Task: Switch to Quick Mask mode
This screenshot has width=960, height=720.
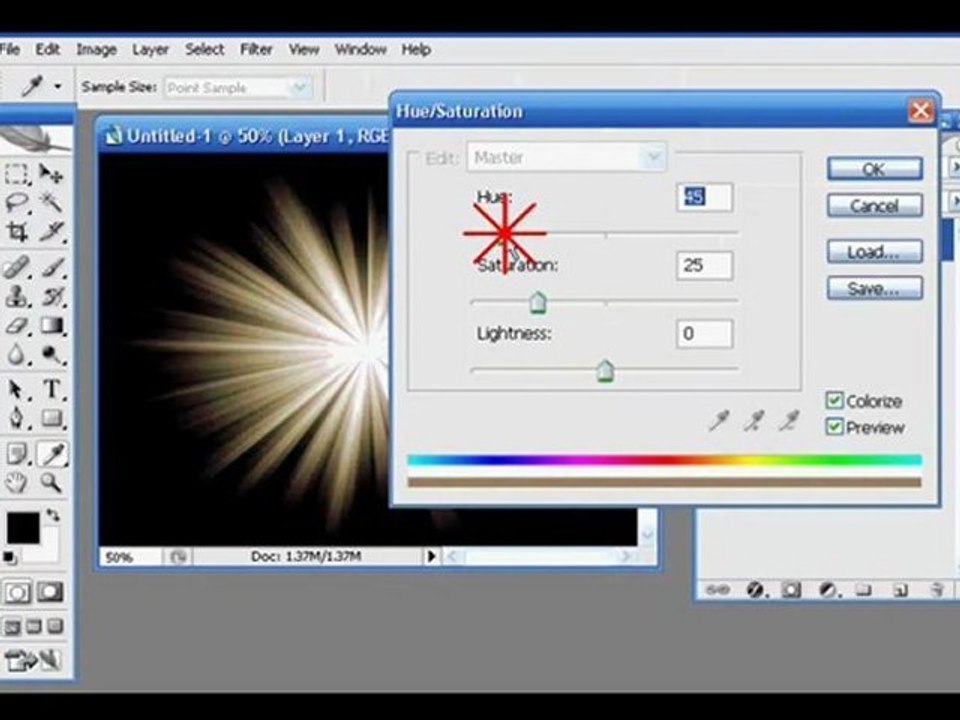Action: 50,592
